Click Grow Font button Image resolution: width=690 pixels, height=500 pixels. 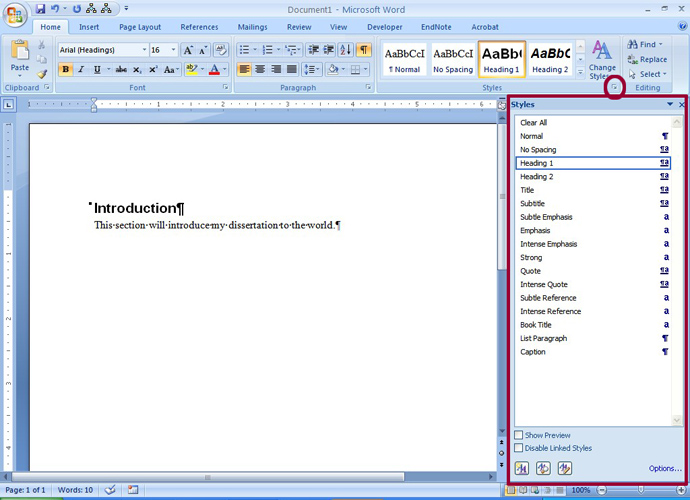pyautogui.click(x=188, y=50)
